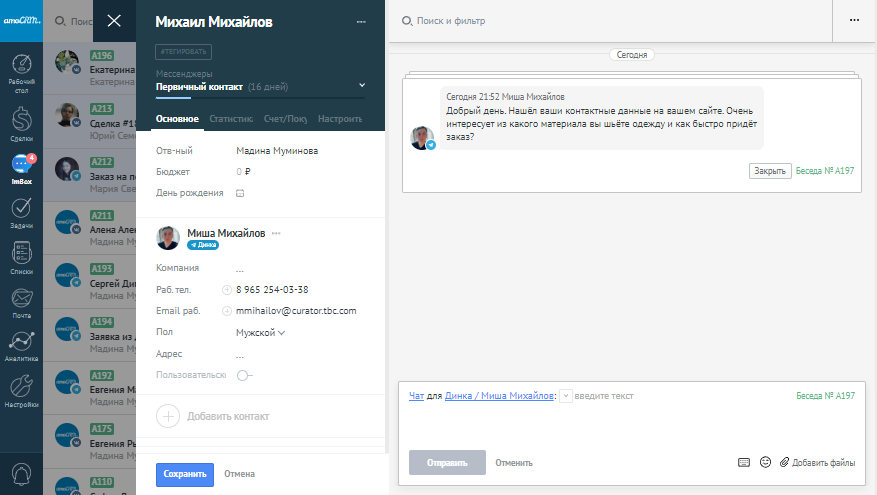Click the message templates keyboard icon
877x495 pixels.
[x=743, y=463]
